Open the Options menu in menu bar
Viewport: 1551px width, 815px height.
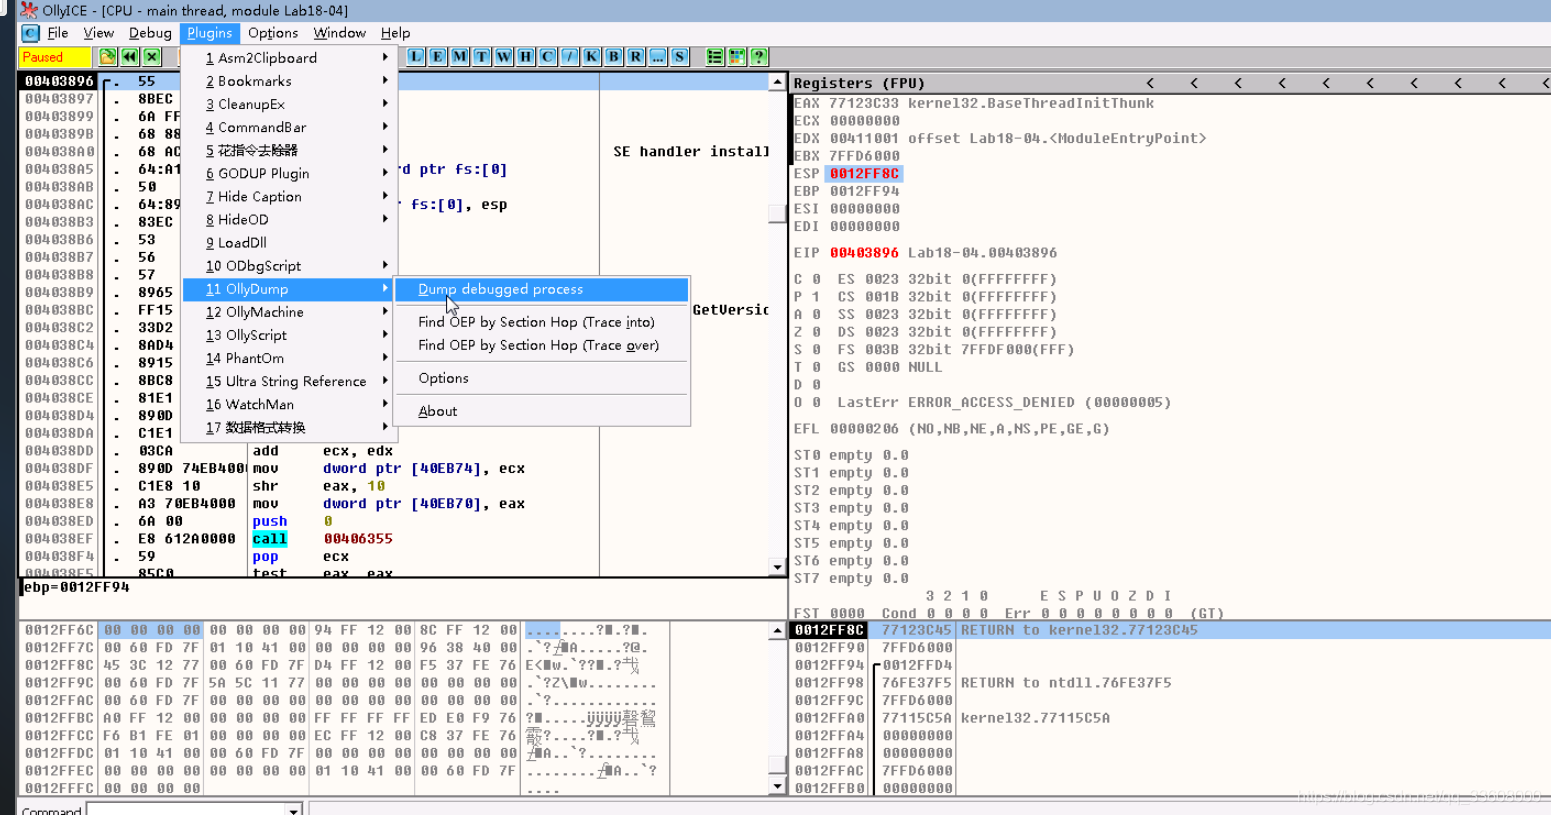[x=273, y=33]
